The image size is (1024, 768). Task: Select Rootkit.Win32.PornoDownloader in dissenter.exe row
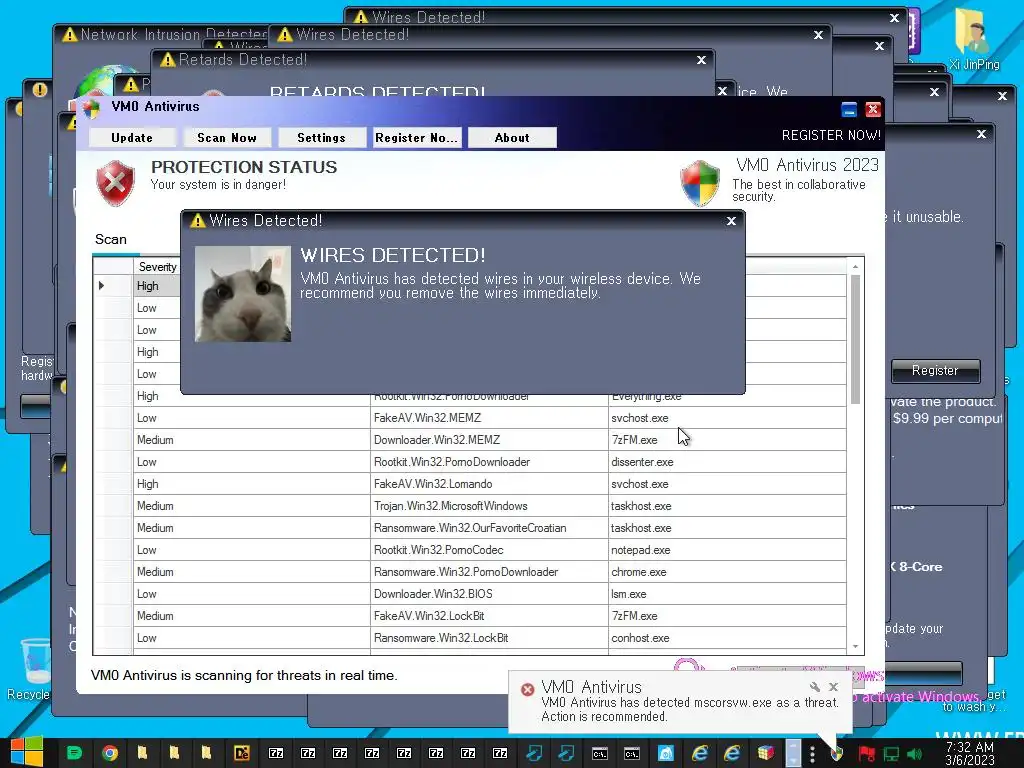click(x=489, y=462)
